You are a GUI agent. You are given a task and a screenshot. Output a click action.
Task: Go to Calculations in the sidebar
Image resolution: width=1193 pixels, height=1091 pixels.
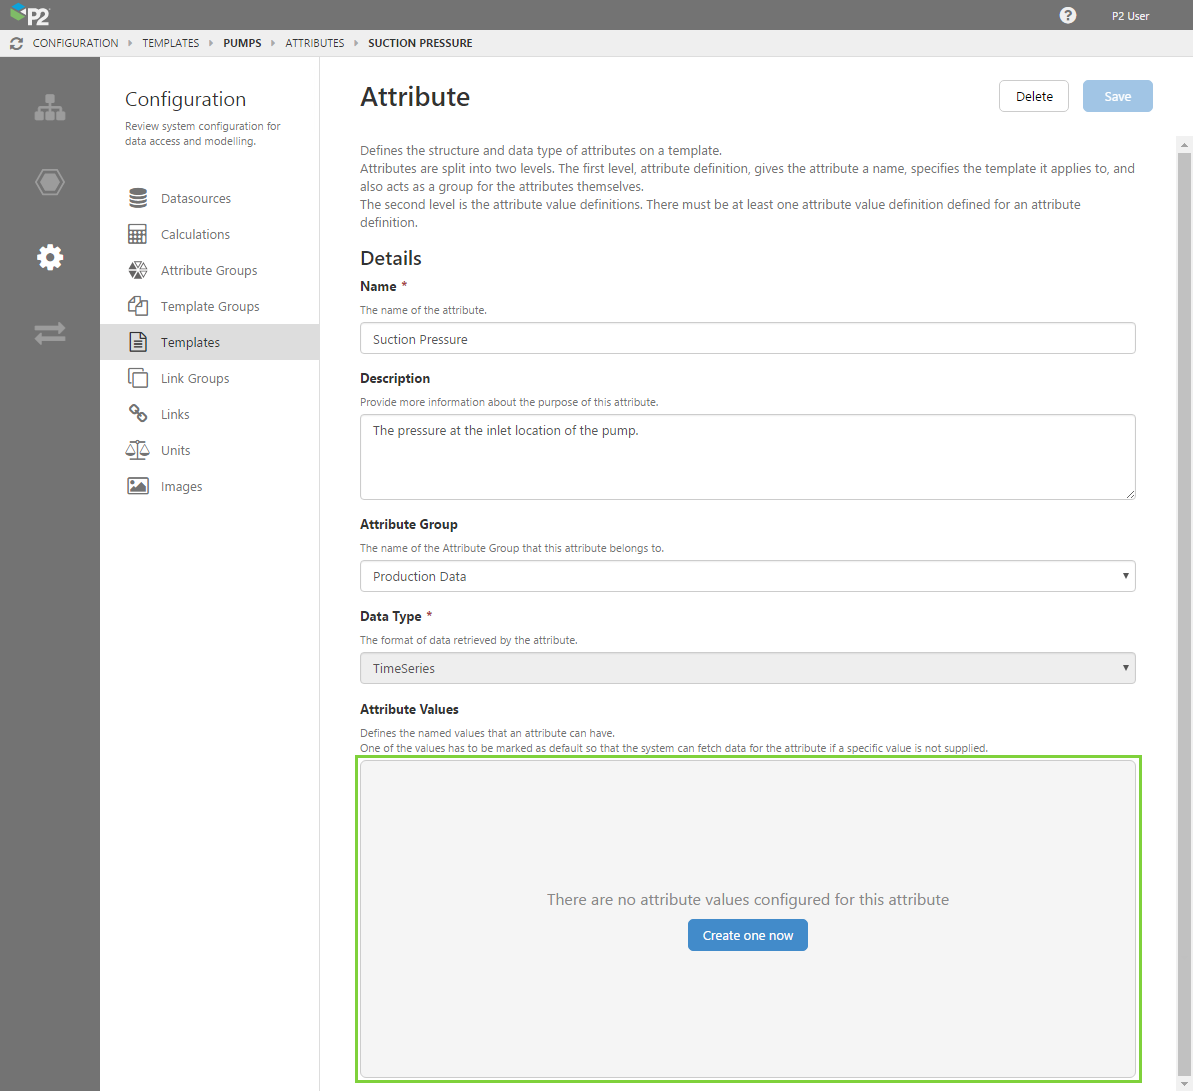tap(195, 234)
